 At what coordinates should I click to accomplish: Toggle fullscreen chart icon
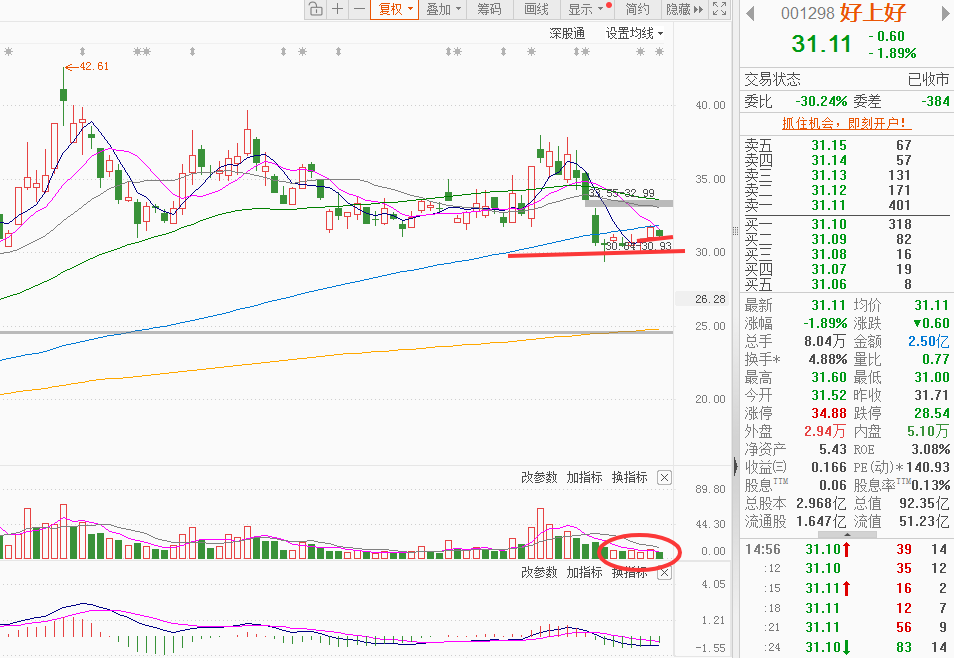[720, 9]
